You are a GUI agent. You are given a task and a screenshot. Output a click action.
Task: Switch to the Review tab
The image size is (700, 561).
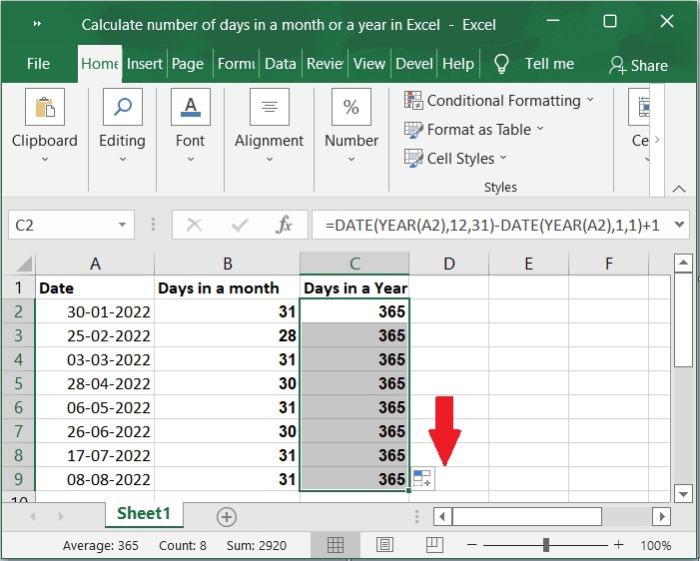tap(325, 64)
